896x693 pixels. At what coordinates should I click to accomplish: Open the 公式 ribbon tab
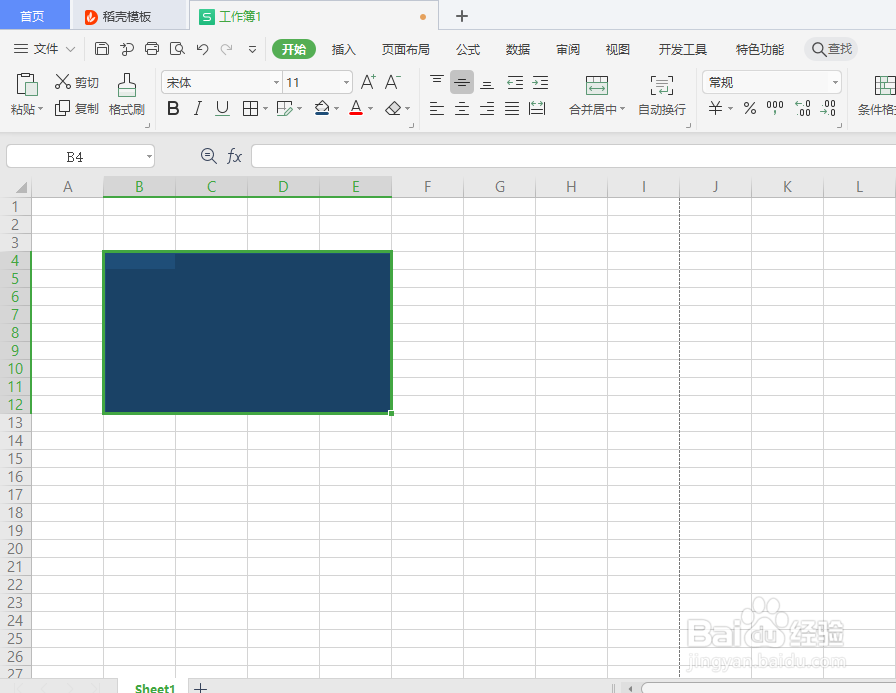(468, 50)
